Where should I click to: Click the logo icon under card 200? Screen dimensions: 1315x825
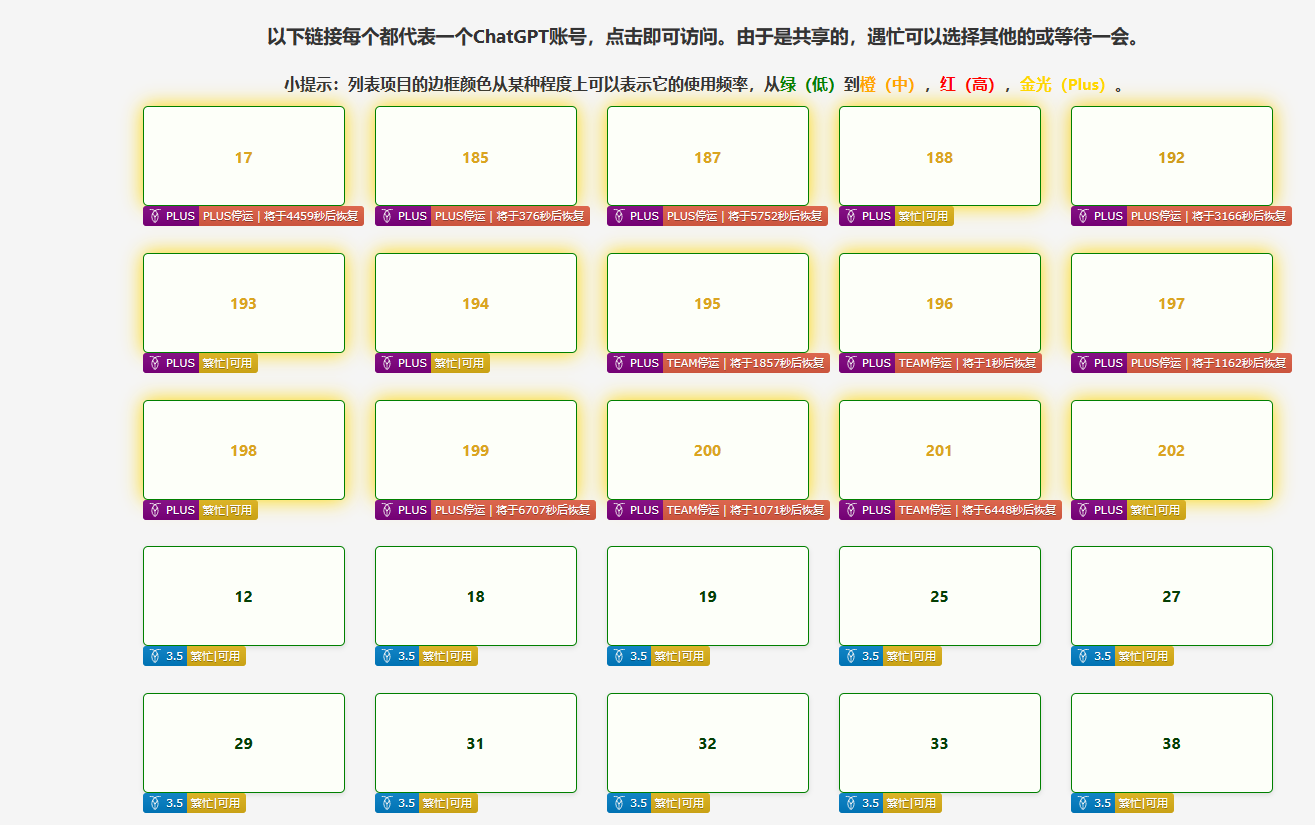point(619,510)
